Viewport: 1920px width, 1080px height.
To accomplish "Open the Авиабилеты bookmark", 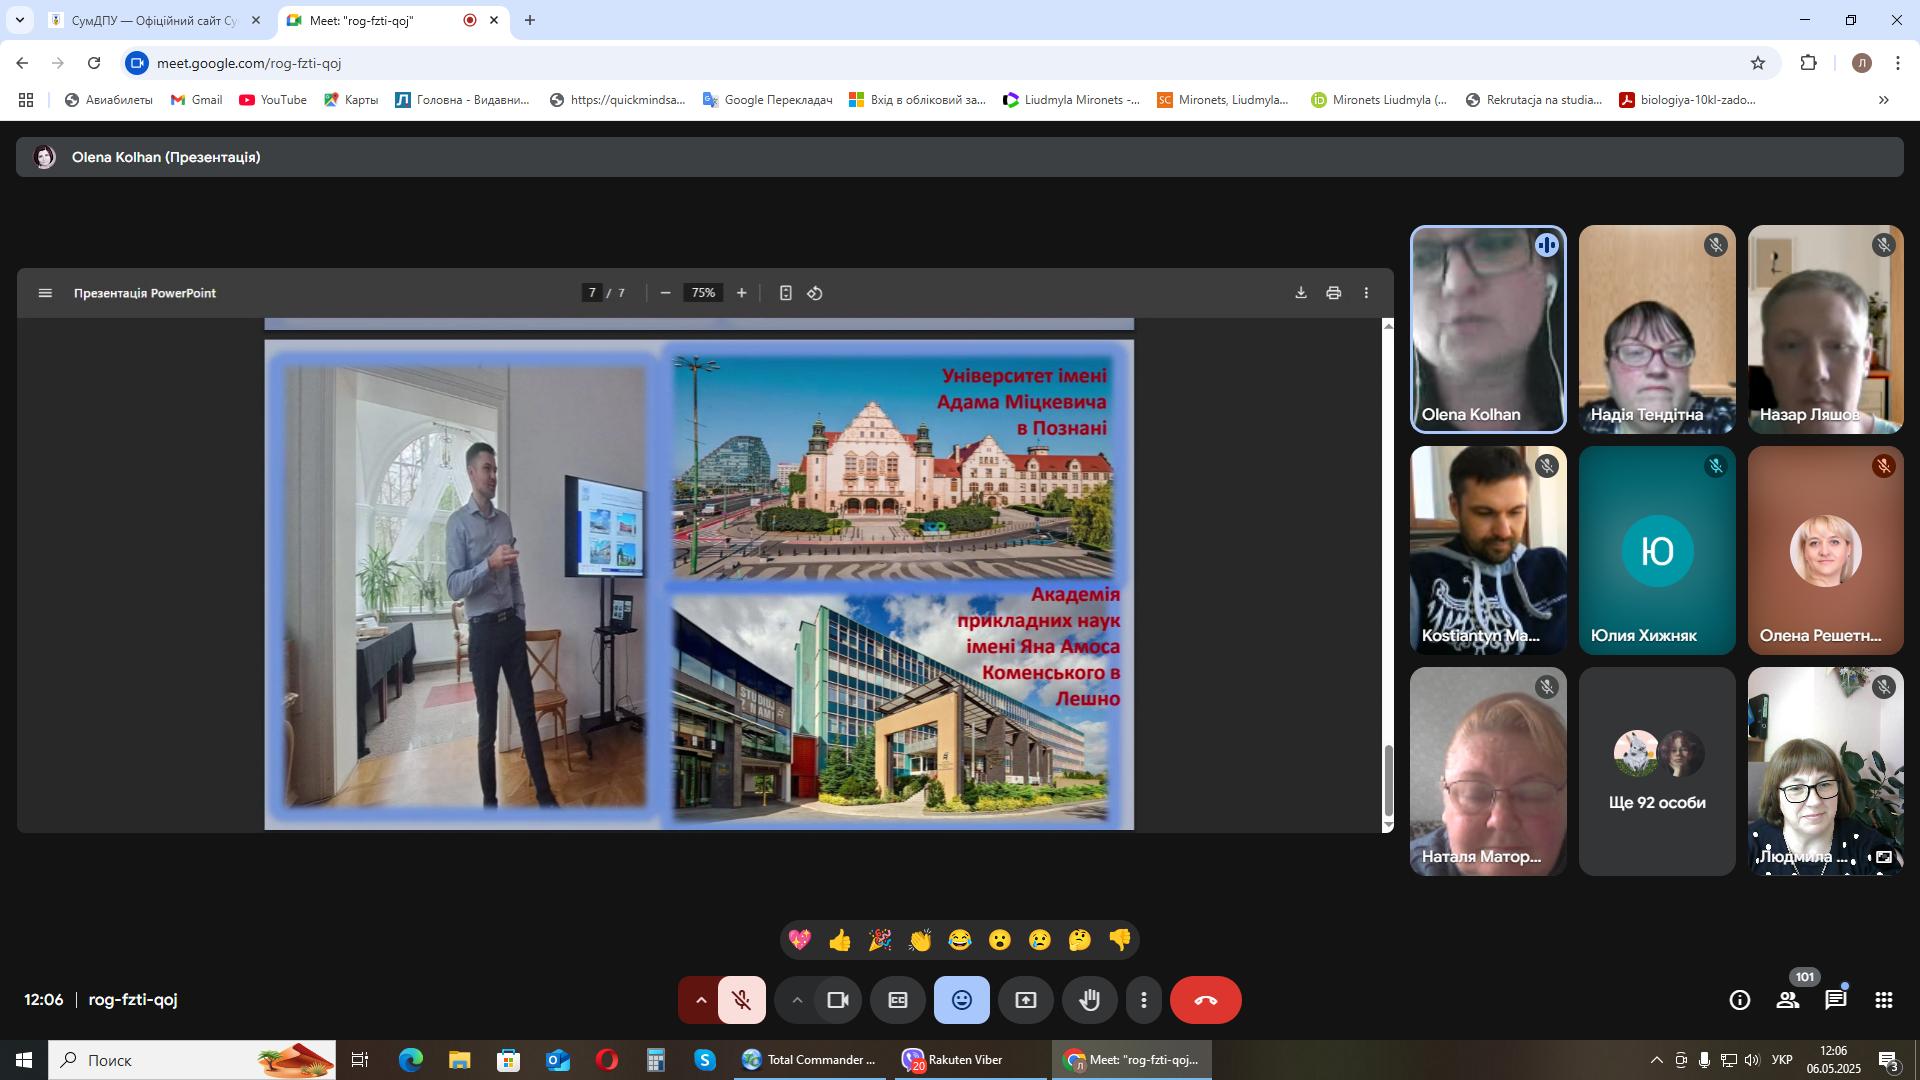I will pyautogui.click(x=109, y=100).
